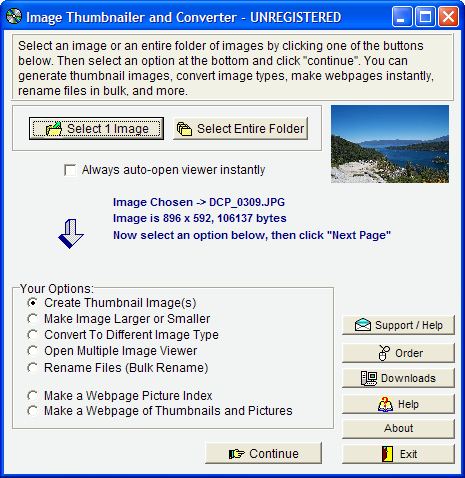Open Support / Help button
The width and height of the screenshot is (465, 478).
click(x=398, y=325)
